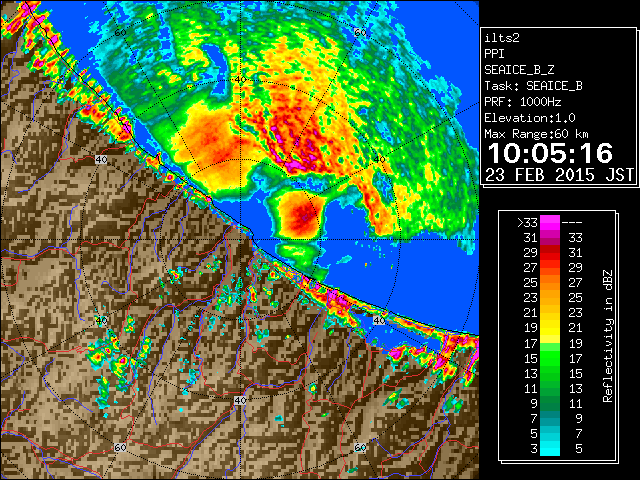Select the "Task: SEAICE_B" line

(533, 86)
